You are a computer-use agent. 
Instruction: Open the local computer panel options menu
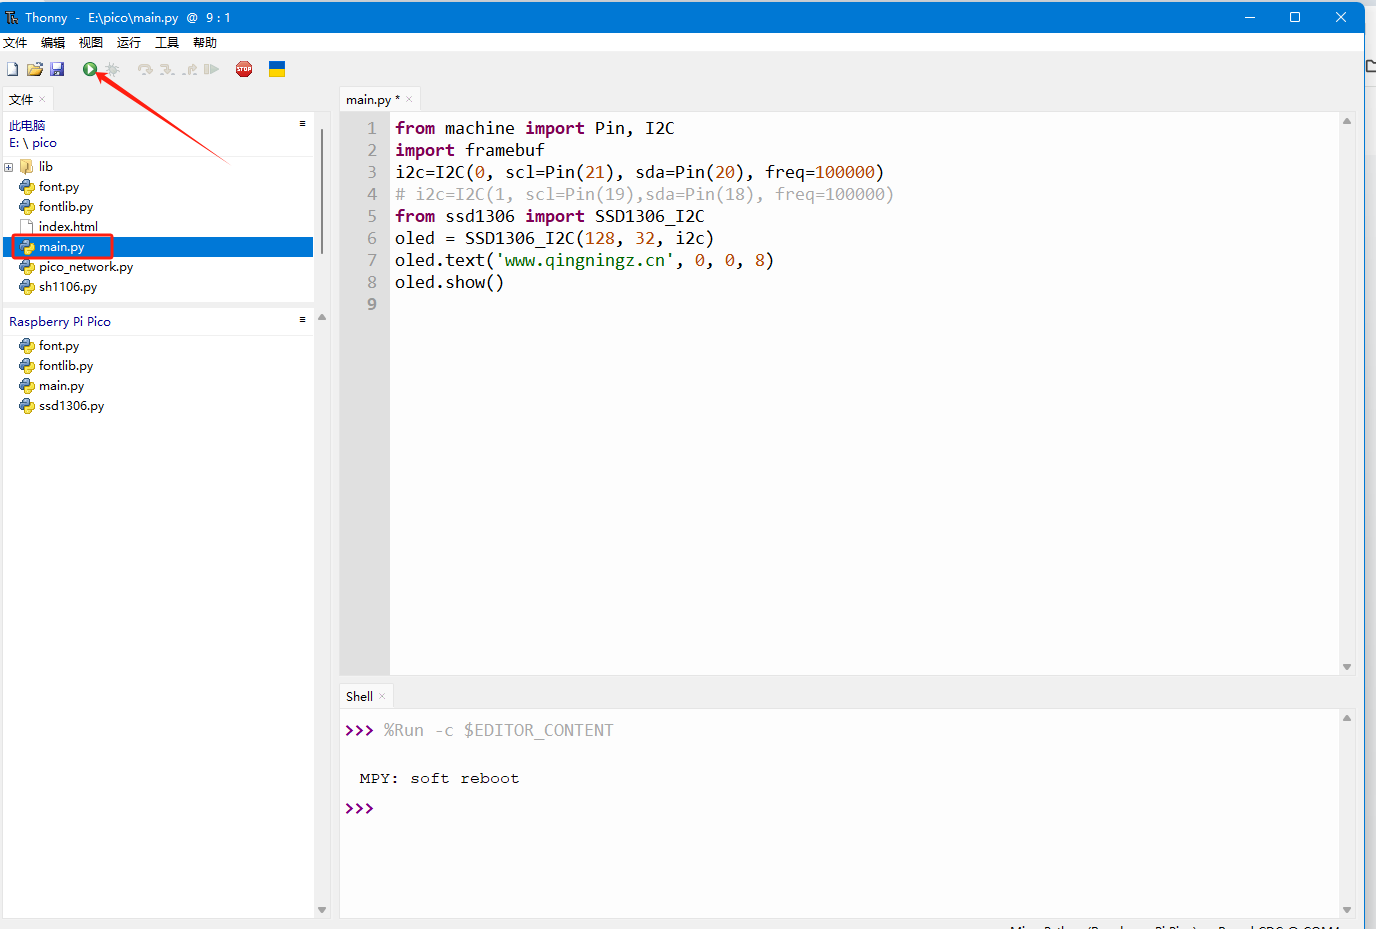click(302, 124)
